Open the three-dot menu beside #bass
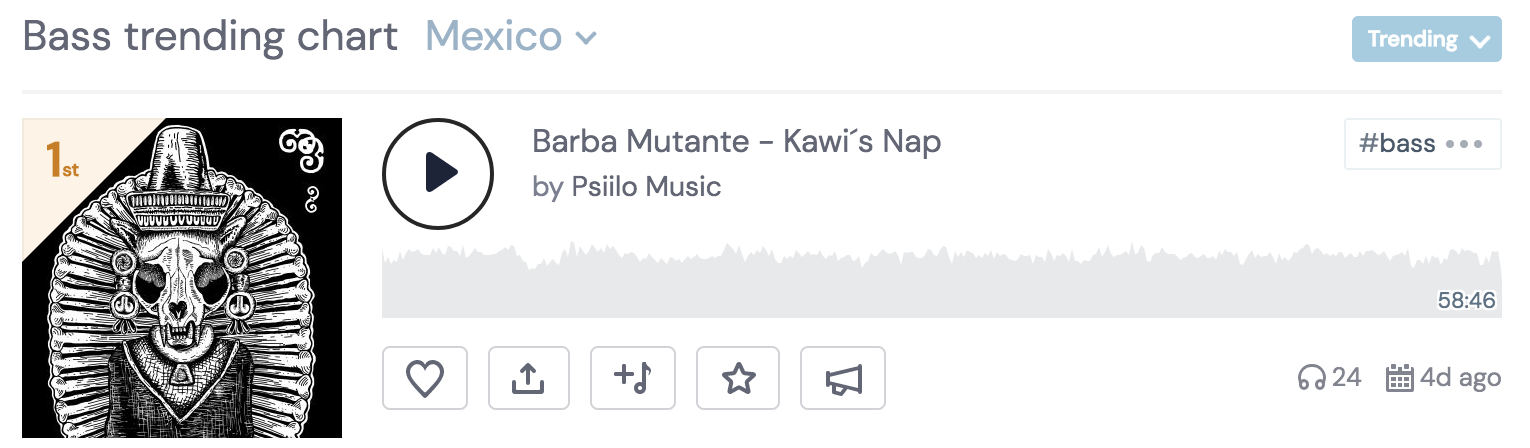The image size is (1530, 448). (x=1464, y=144)
